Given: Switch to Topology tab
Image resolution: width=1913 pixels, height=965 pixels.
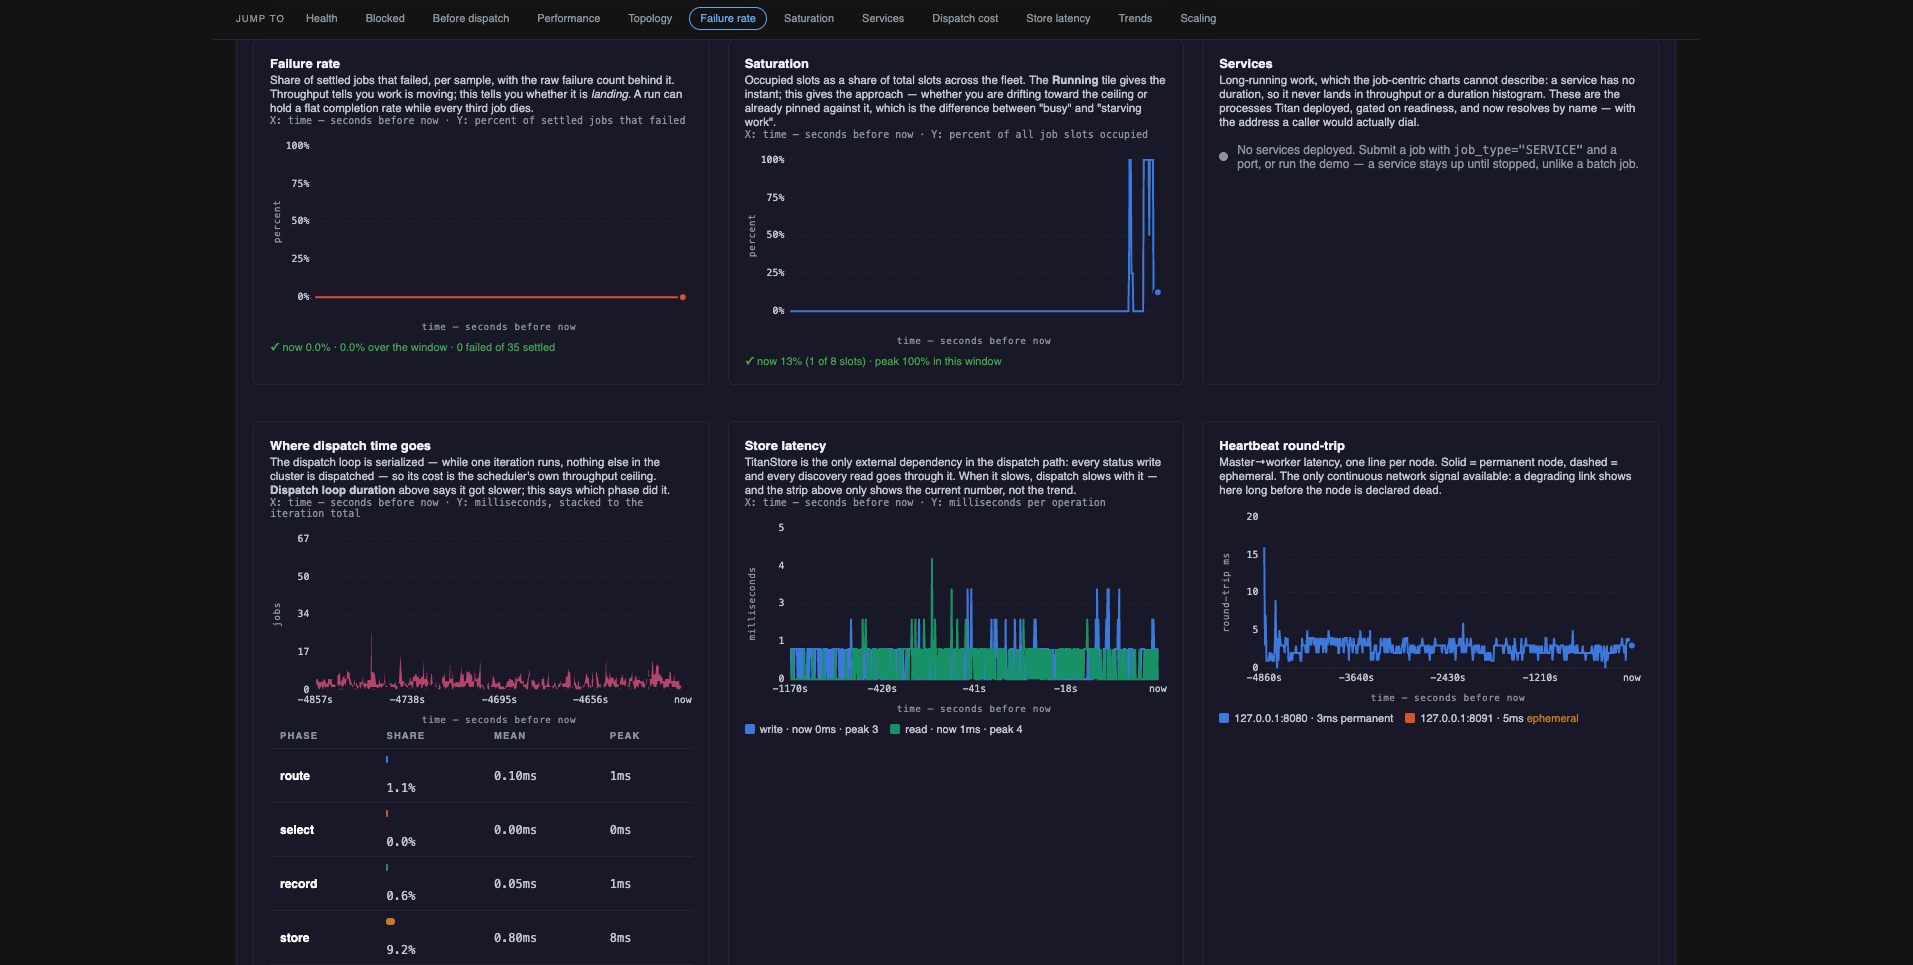Looking at the screenshot, I should click(x=650, y=18).
